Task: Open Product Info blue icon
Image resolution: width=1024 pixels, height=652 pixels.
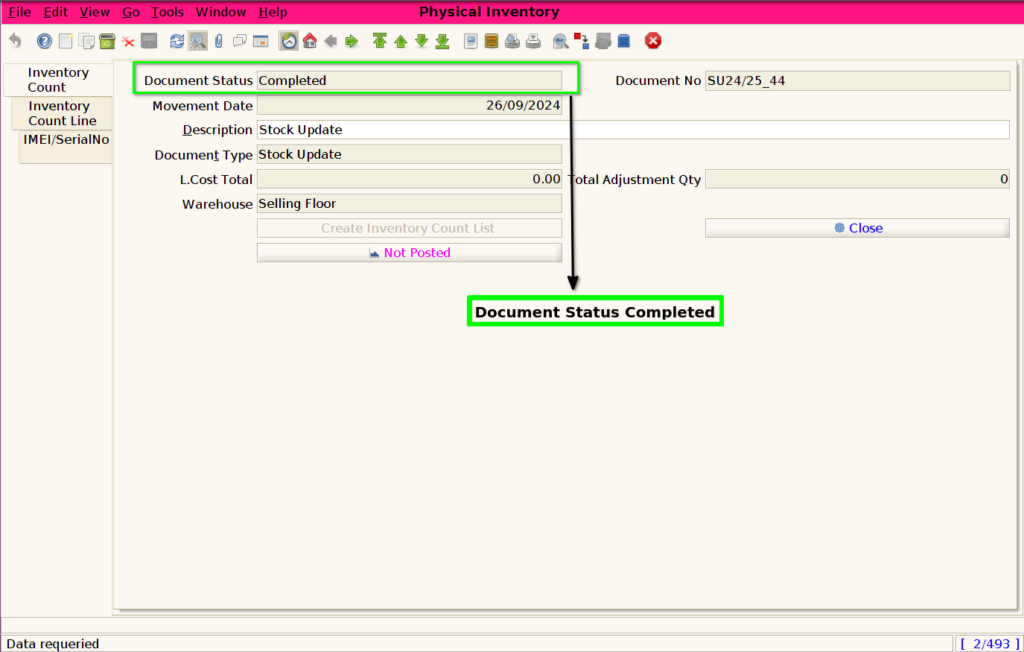Action: tap(624, 41)
